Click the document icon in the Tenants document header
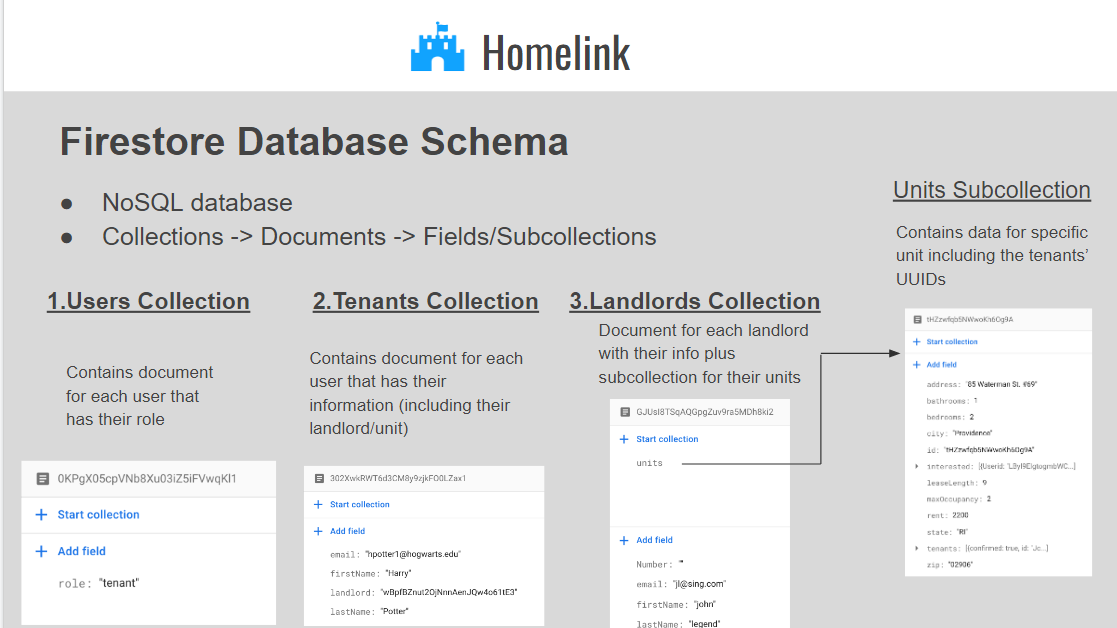Screen dimensions: 1117x628 coord(320,479)
